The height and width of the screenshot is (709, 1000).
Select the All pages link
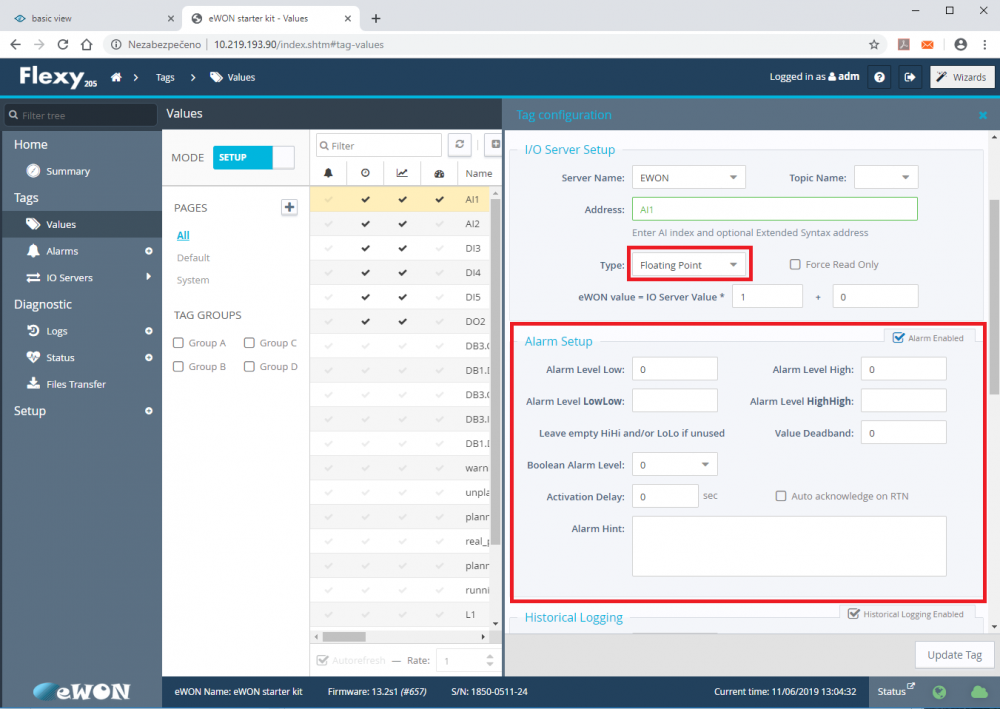pos(183,235)
